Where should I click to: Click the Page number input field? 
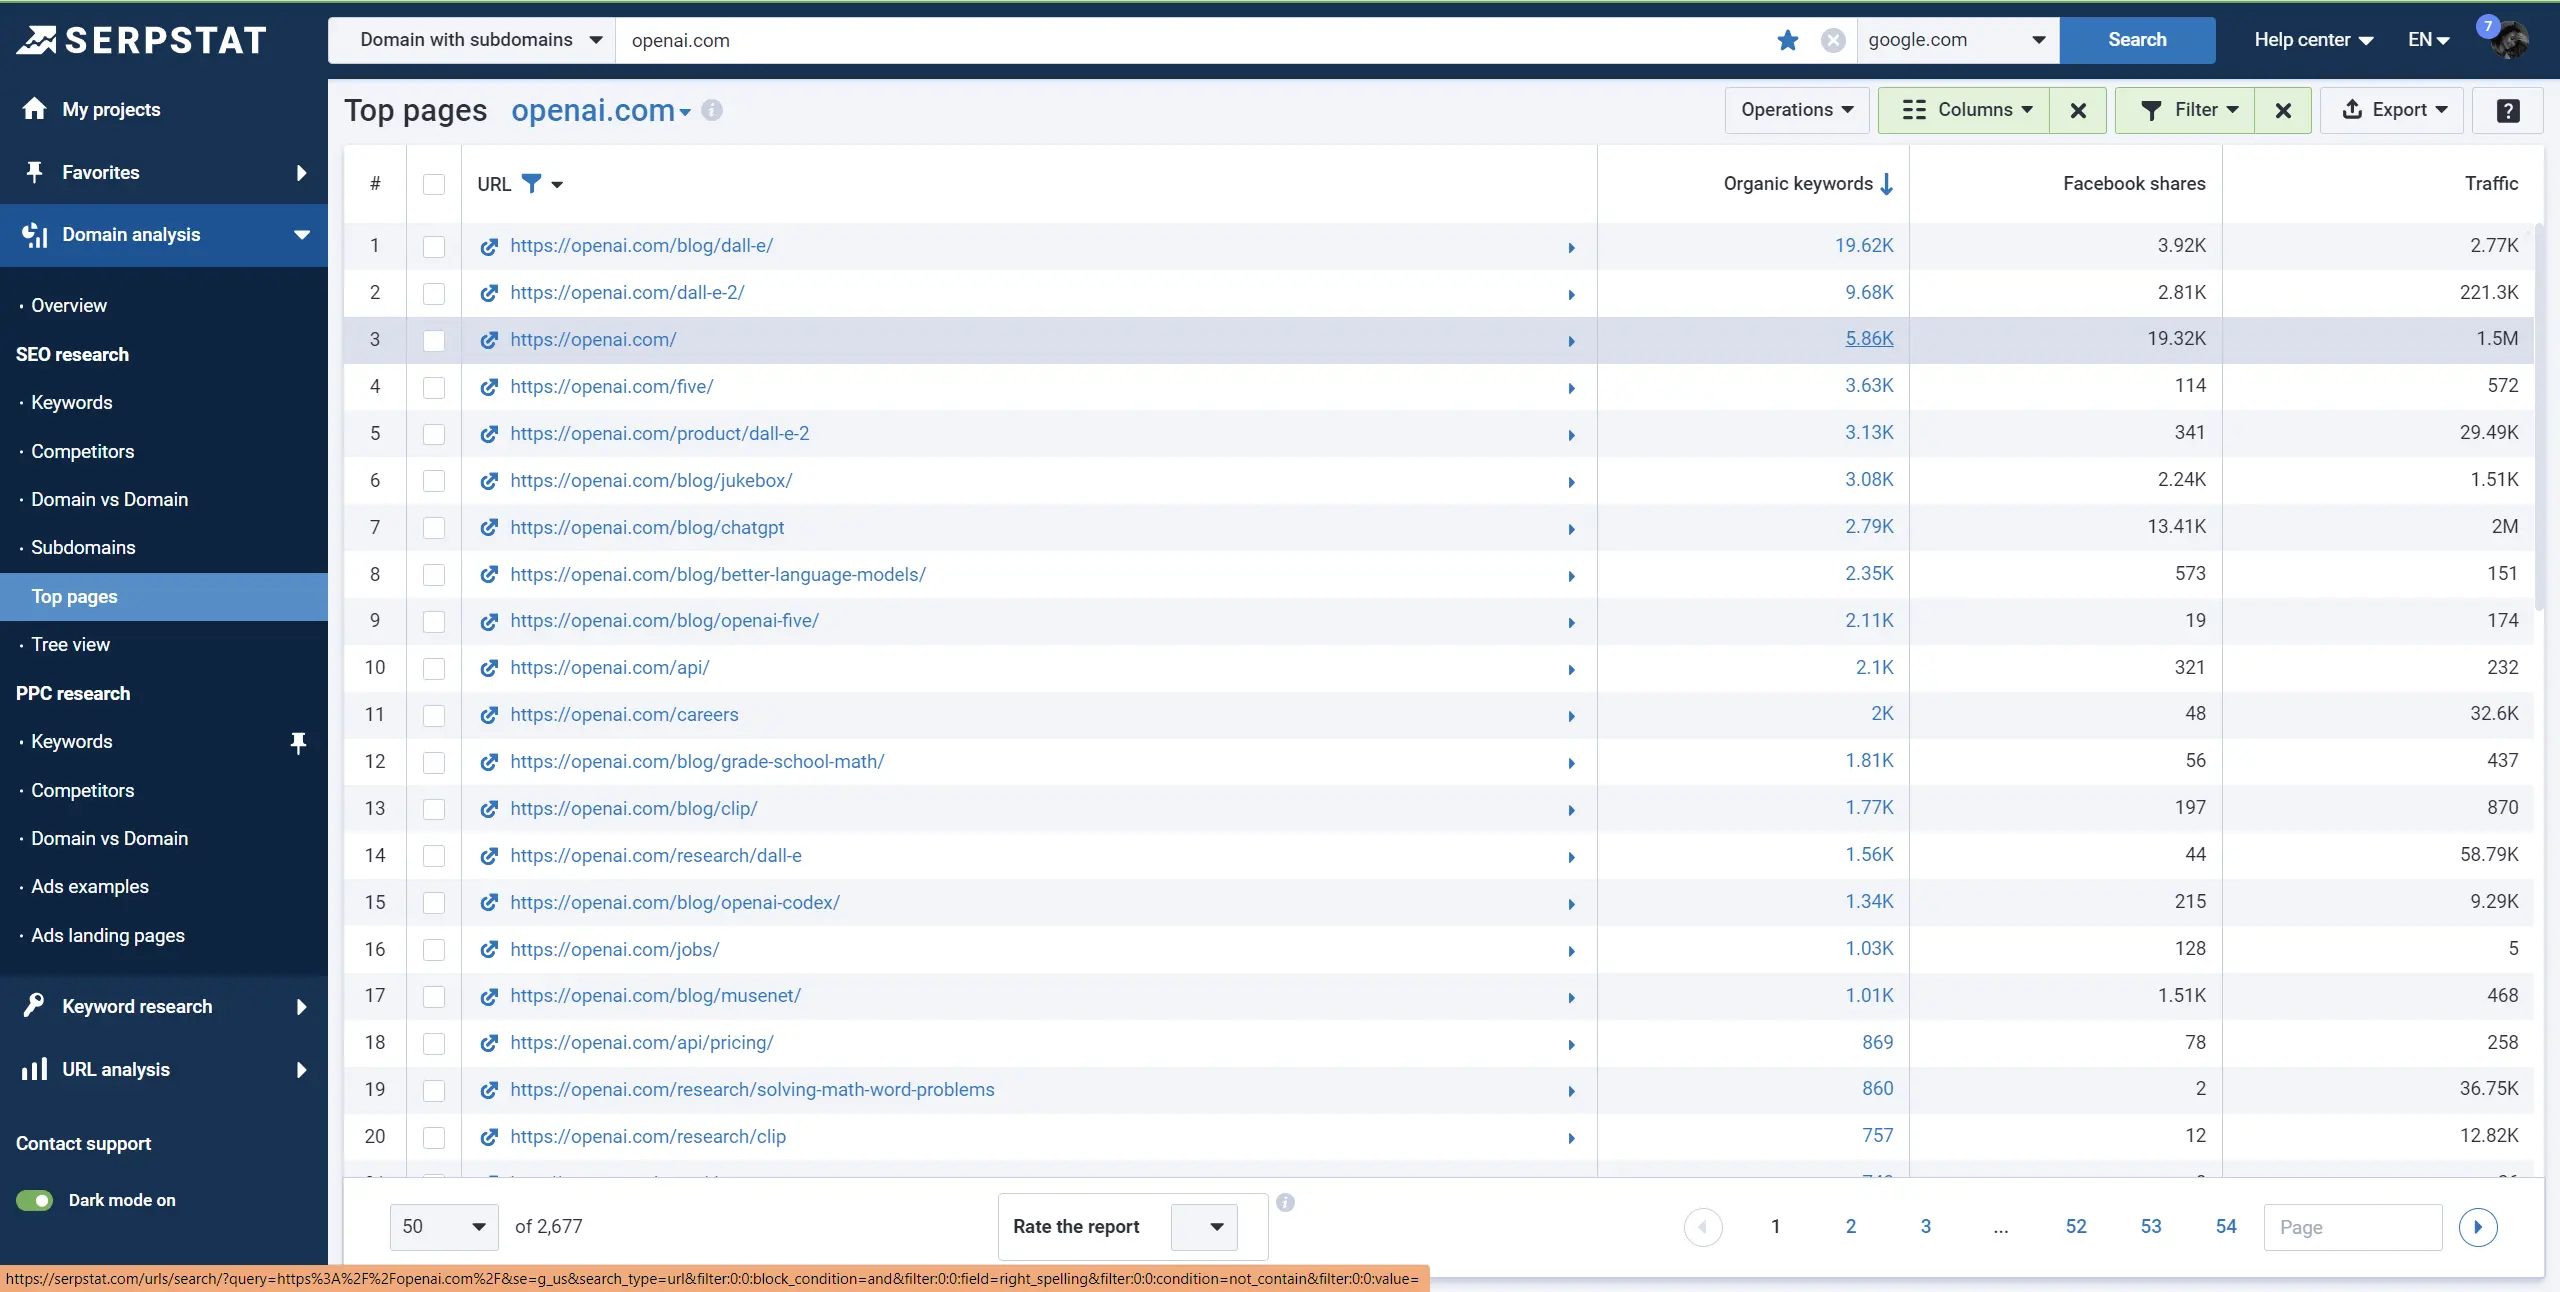tap(2353, 1227)
